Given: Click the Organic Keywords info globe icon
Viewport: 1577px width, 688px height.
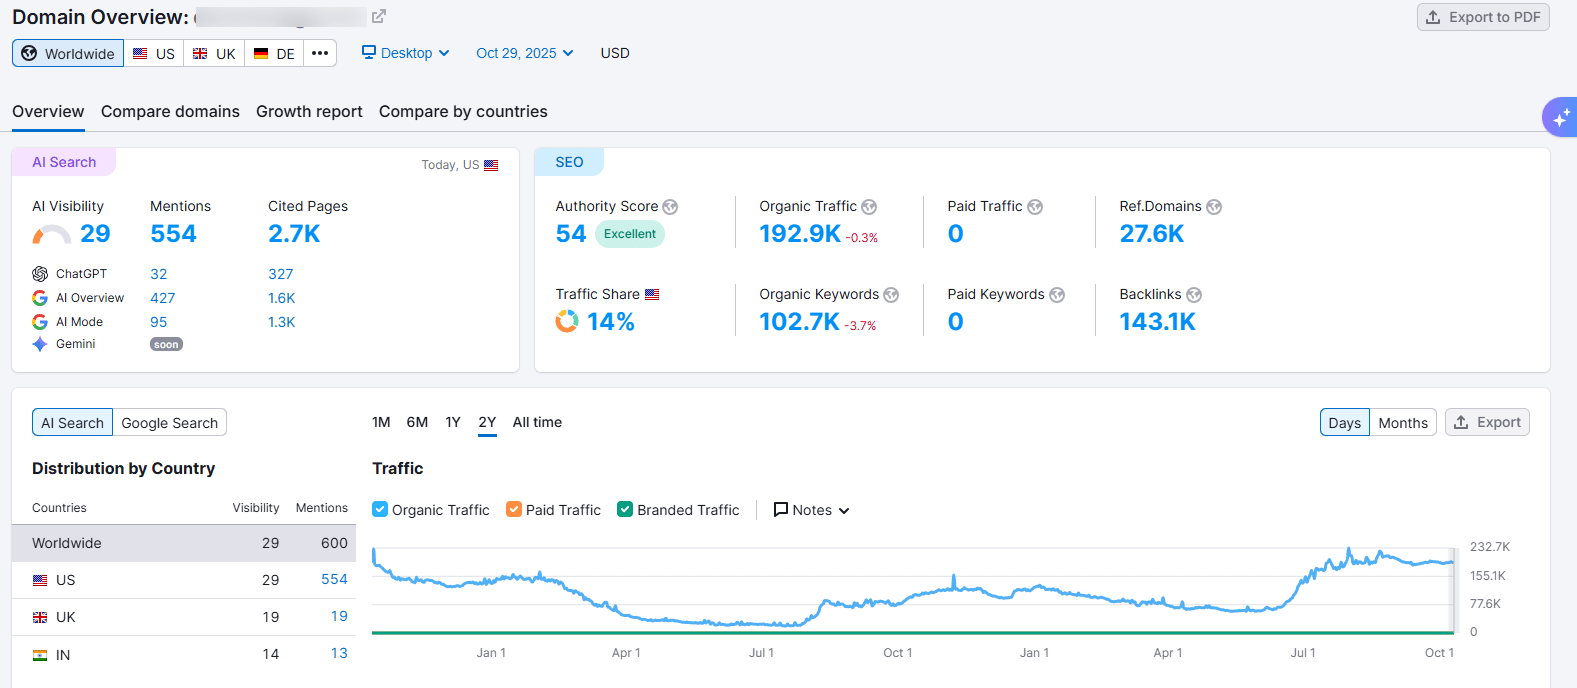Looking at the screenshot, I should coord(891,295).
